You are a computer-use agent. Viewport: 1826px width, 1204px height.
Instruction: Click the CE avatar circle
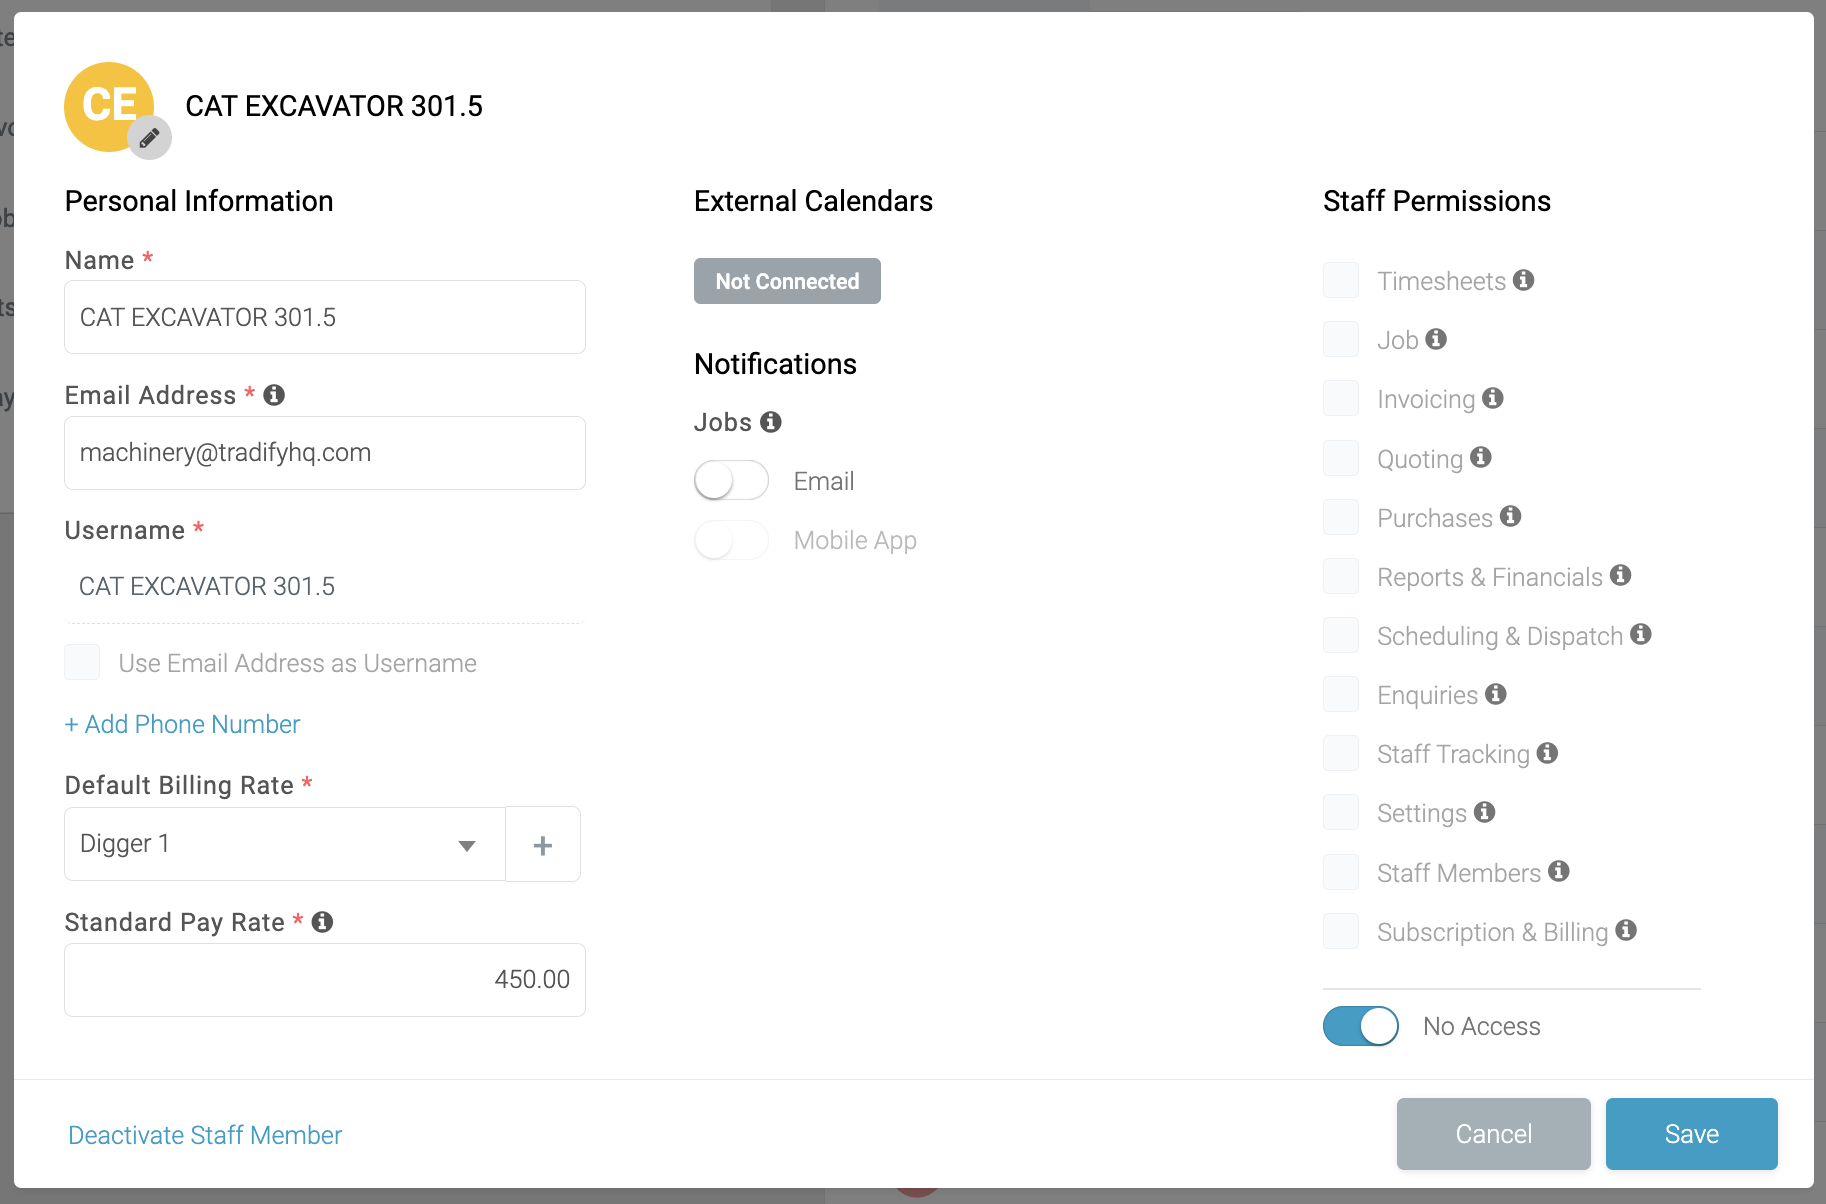point(109,106)
